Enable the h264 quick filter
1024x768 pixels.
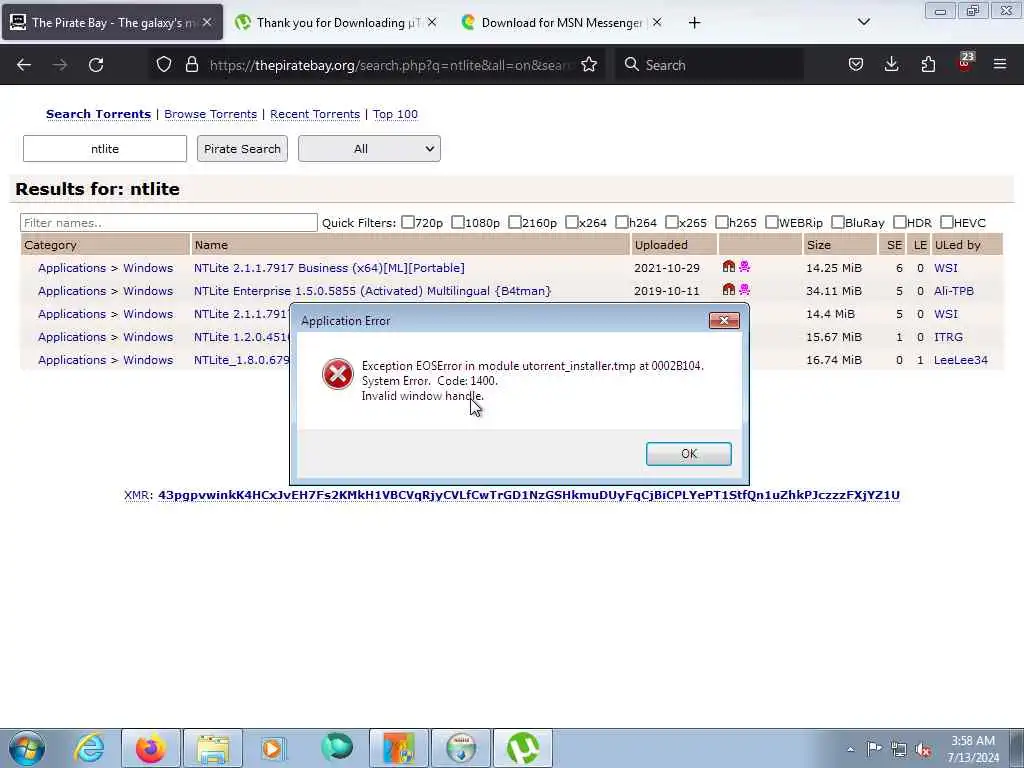[x=622, y=223]
